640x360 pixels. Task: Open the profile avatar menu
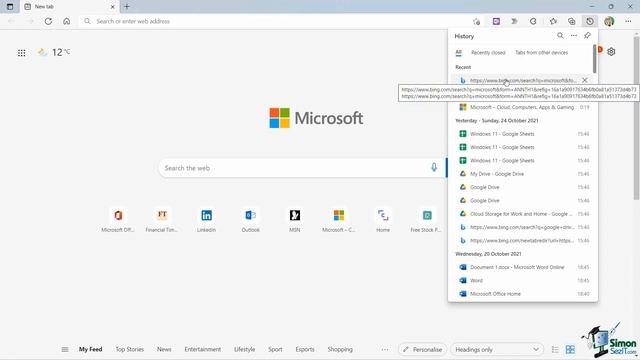click(x=609, y=21)
